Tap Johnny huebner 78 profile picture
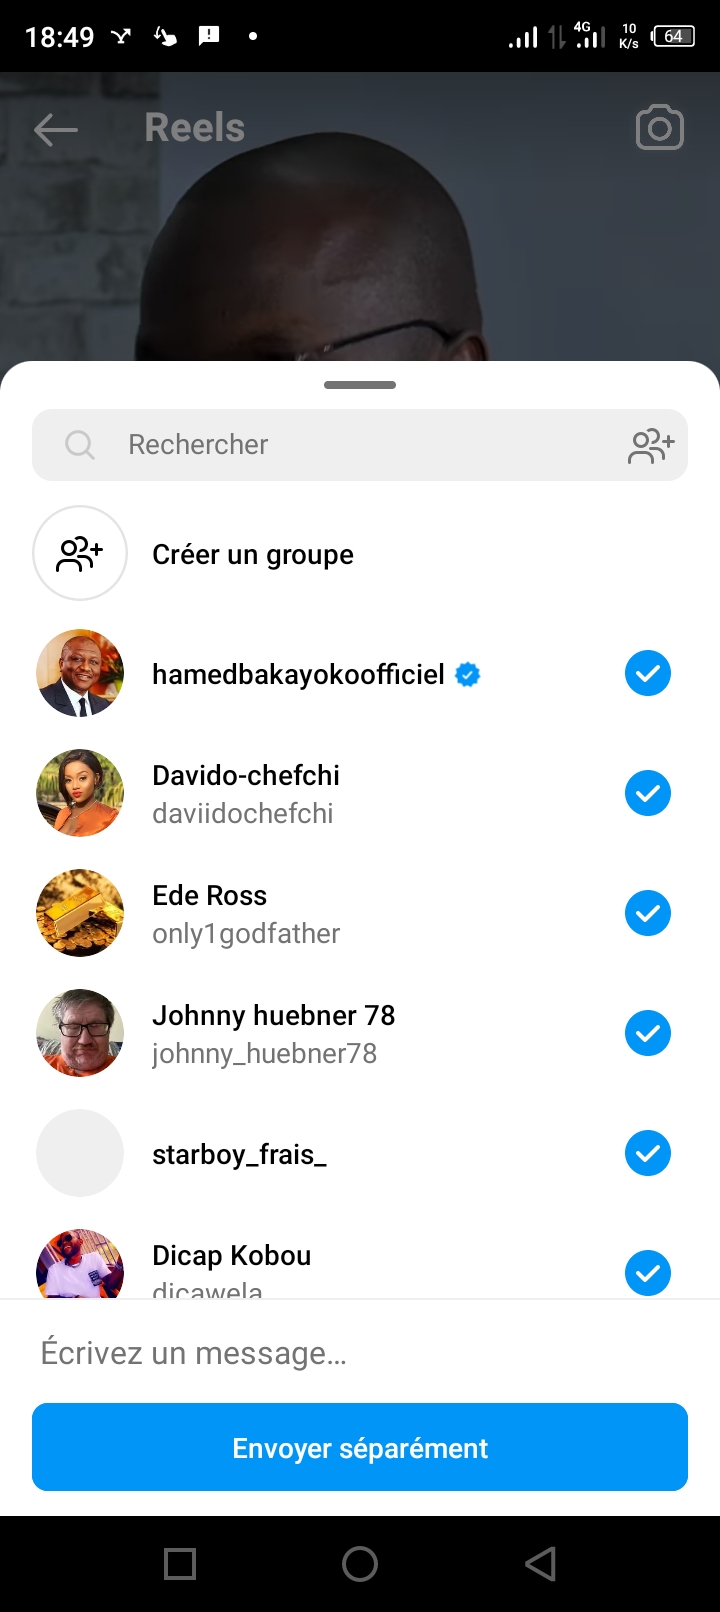720x1612 pixels. pyautogui.click(x=80, y=1033)
